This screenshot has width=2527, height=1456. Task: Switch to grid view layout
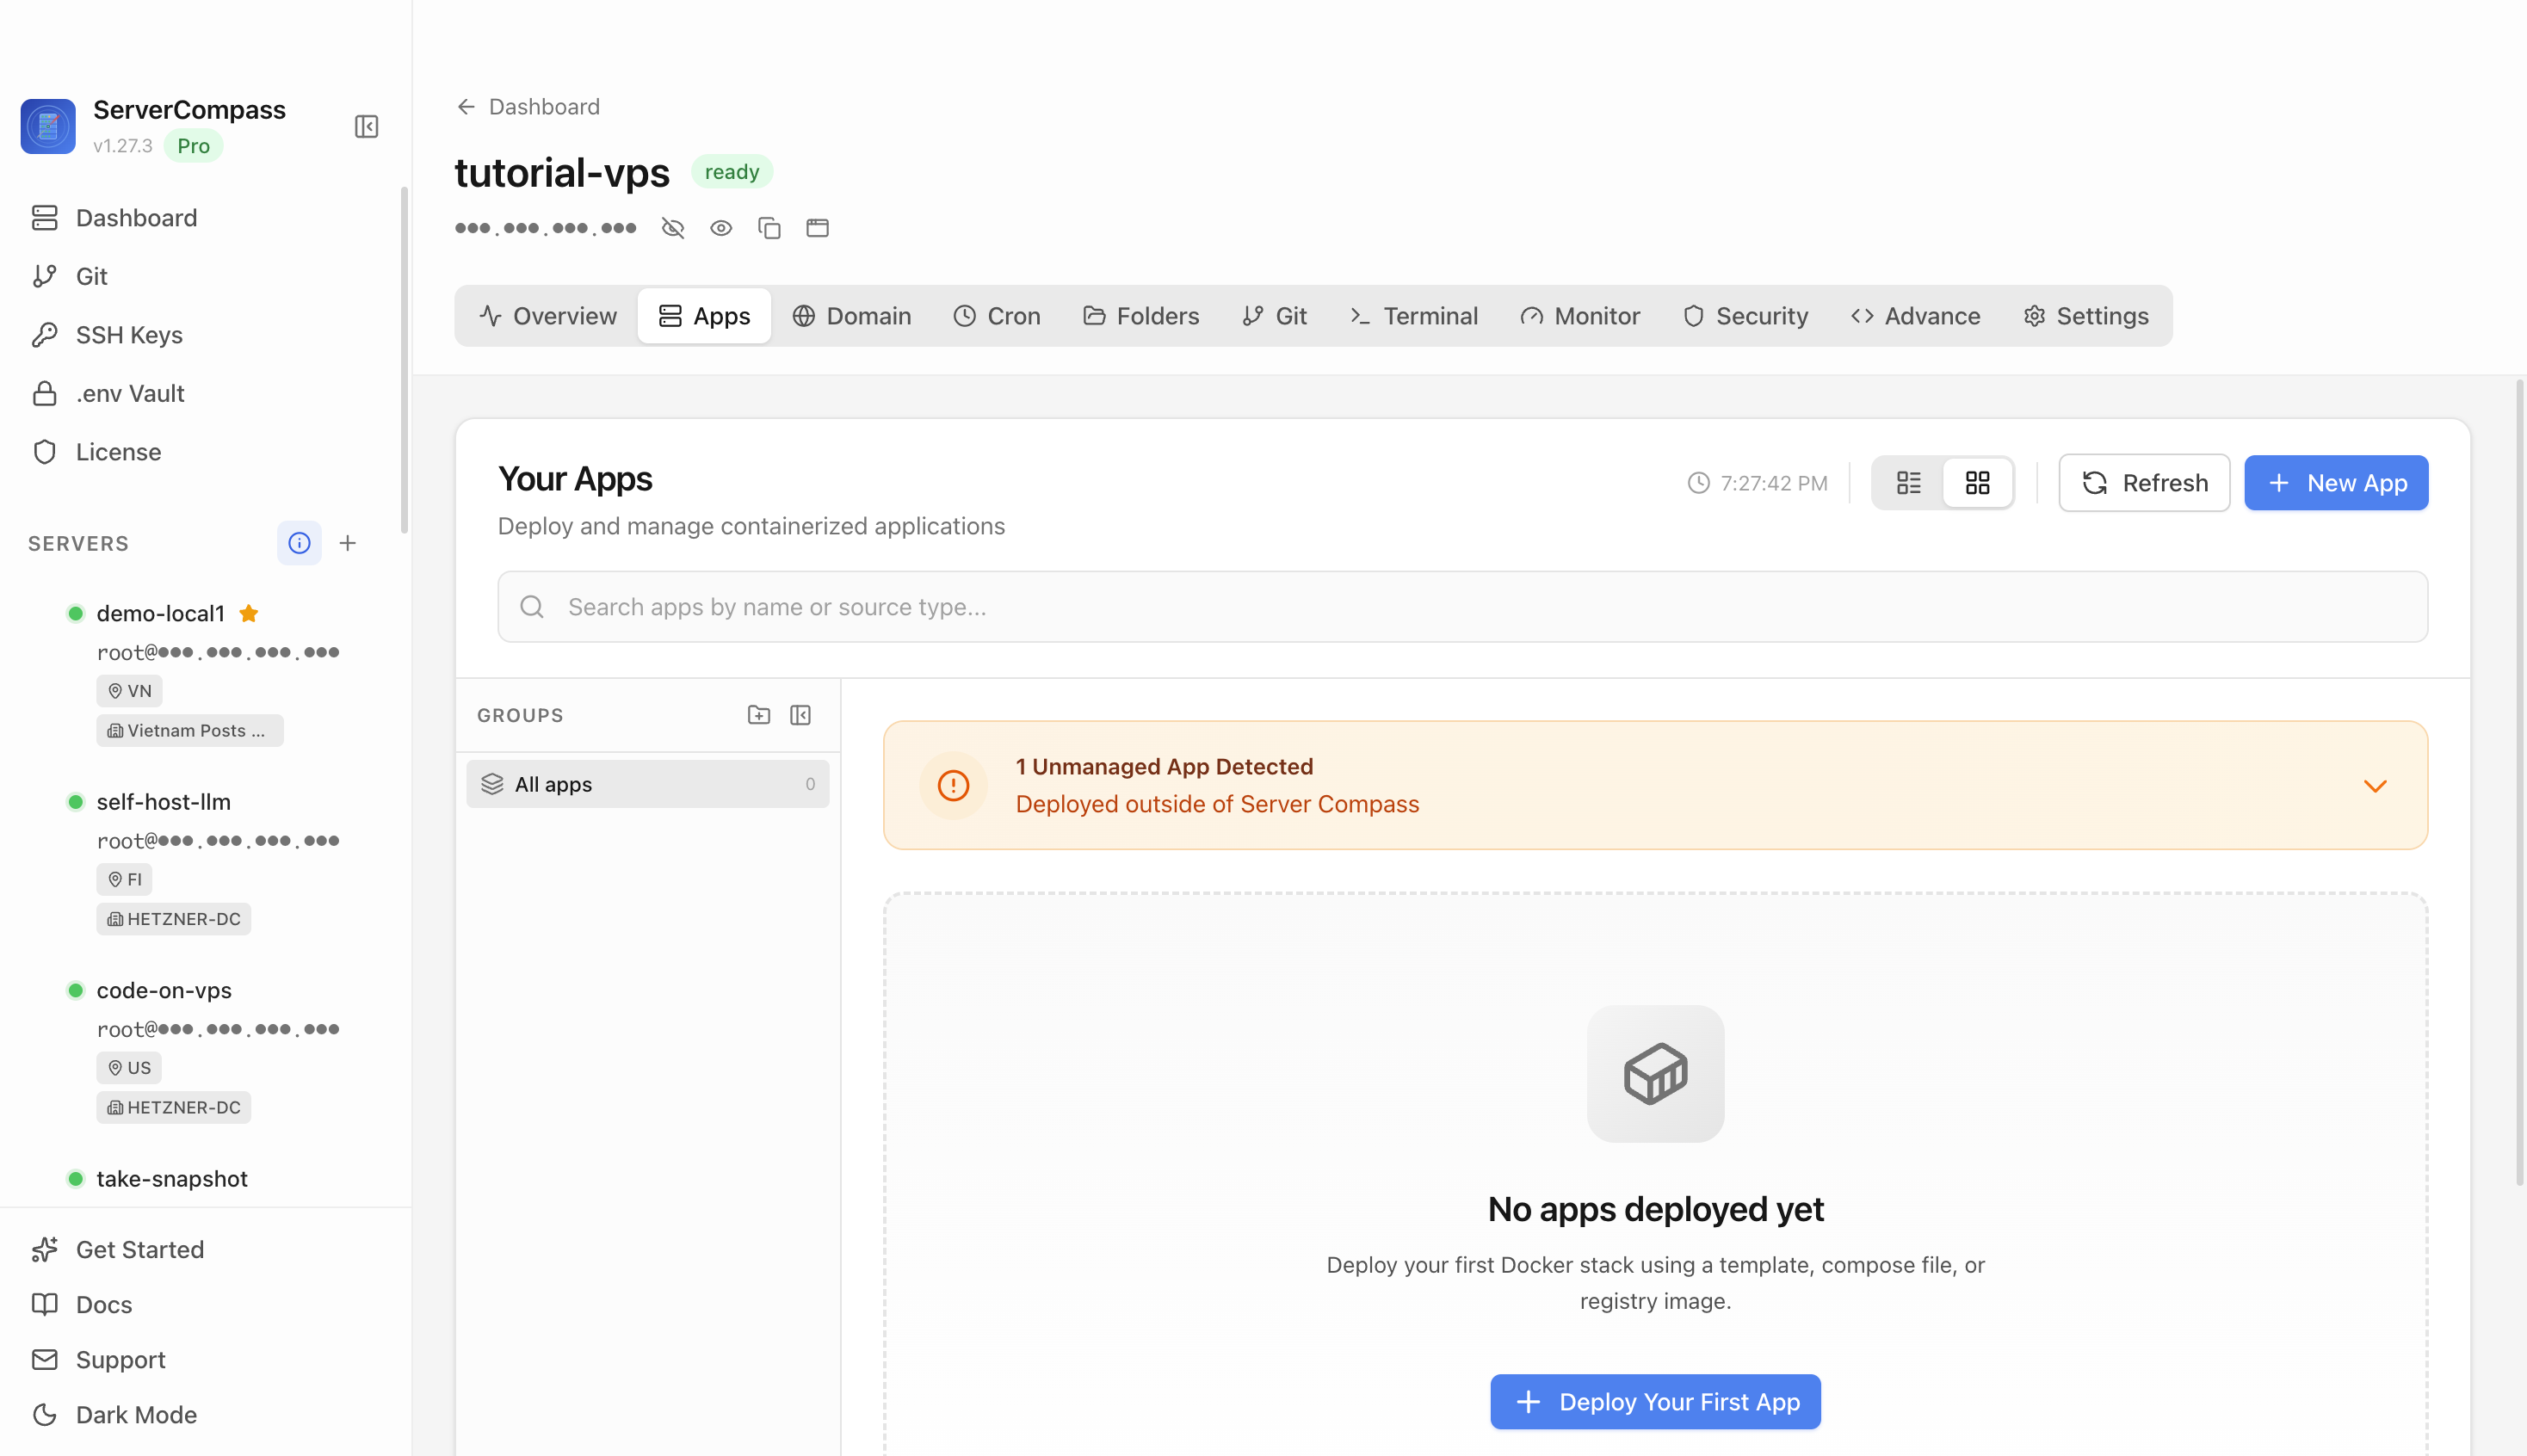[x=1977, y=483]
